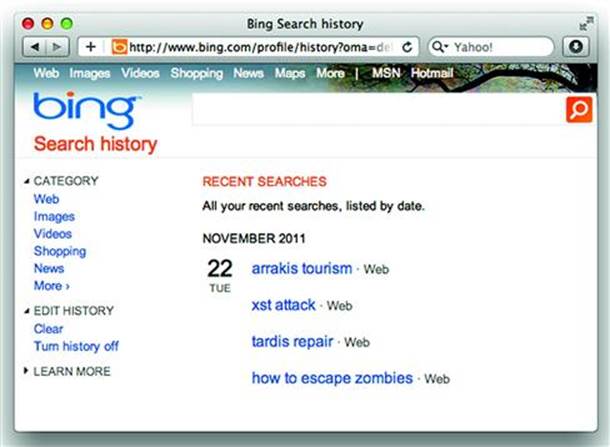Open the Images tab in top navigation

(x=90, y=73)
